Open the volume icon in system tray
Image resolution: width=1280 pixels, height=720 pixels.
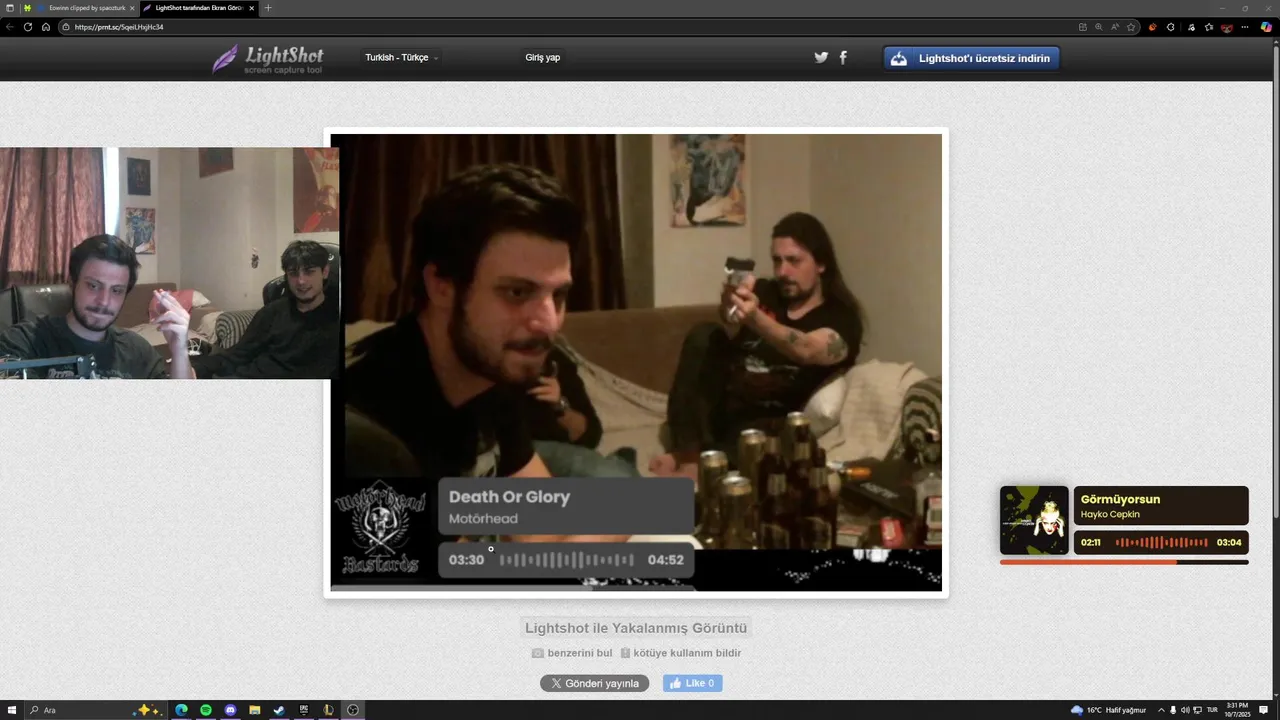[x=1185, y=710]
